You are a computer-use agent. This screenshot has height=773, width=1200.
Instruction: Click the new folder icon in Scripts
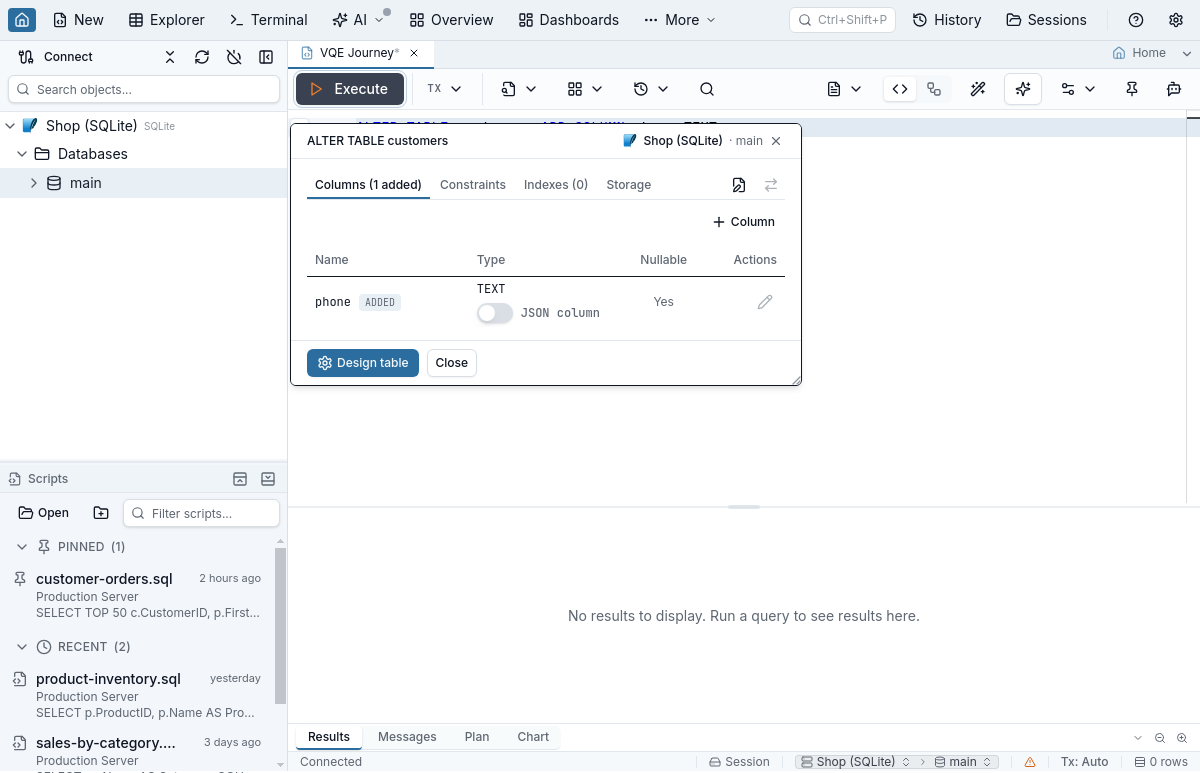101,513
